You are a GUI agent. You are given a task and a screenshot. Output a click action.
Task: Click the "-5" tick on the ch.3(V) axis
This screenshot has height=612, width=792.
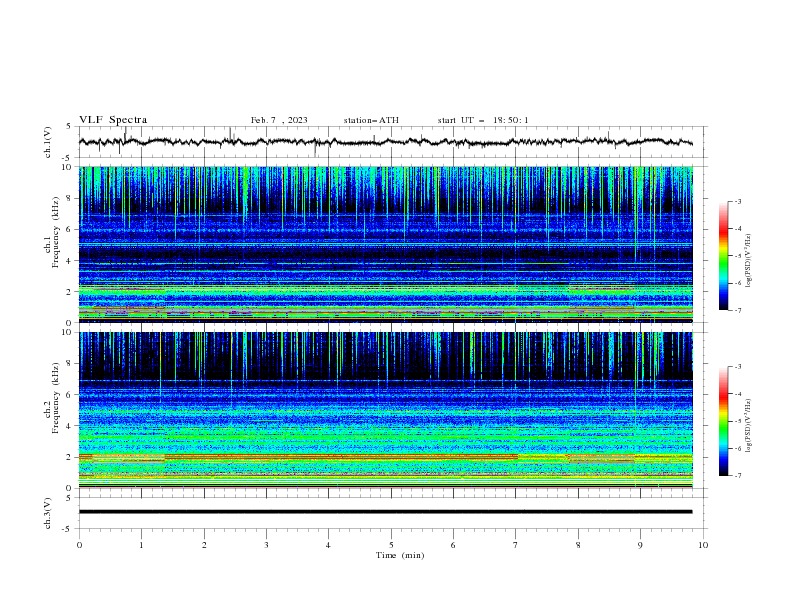pos(68,529)
